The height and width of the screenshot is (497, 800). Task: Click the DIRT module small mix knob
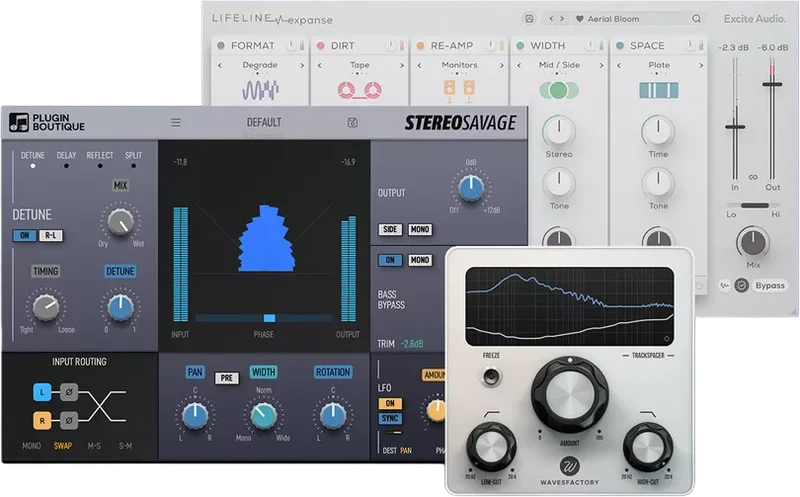click(x=391, y=45)
